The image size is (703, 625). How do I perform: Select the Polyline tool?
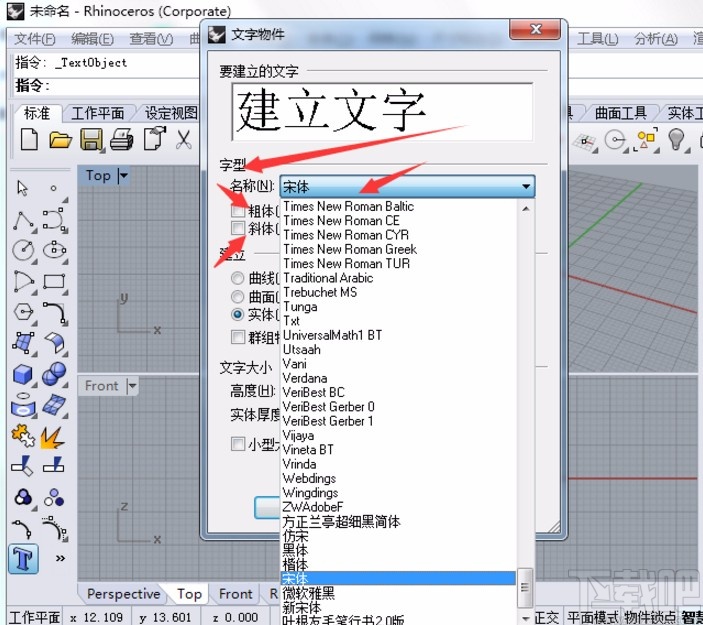[23, 221]
